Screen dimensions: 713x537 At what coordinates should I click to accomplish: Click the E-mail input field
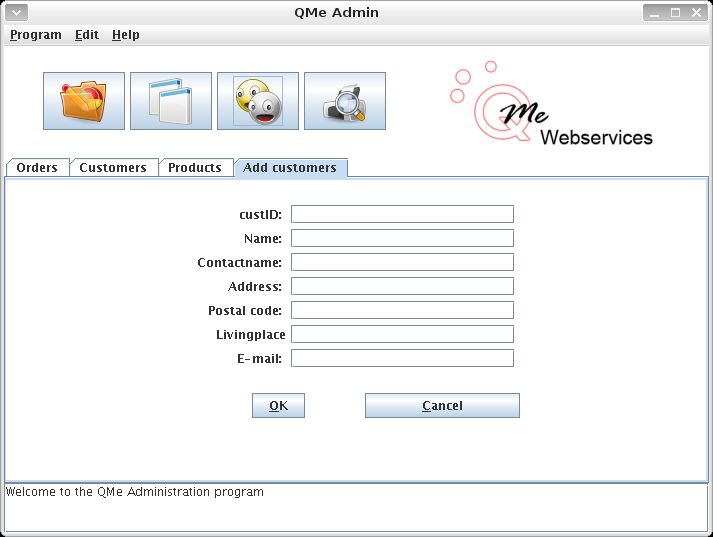402,358
